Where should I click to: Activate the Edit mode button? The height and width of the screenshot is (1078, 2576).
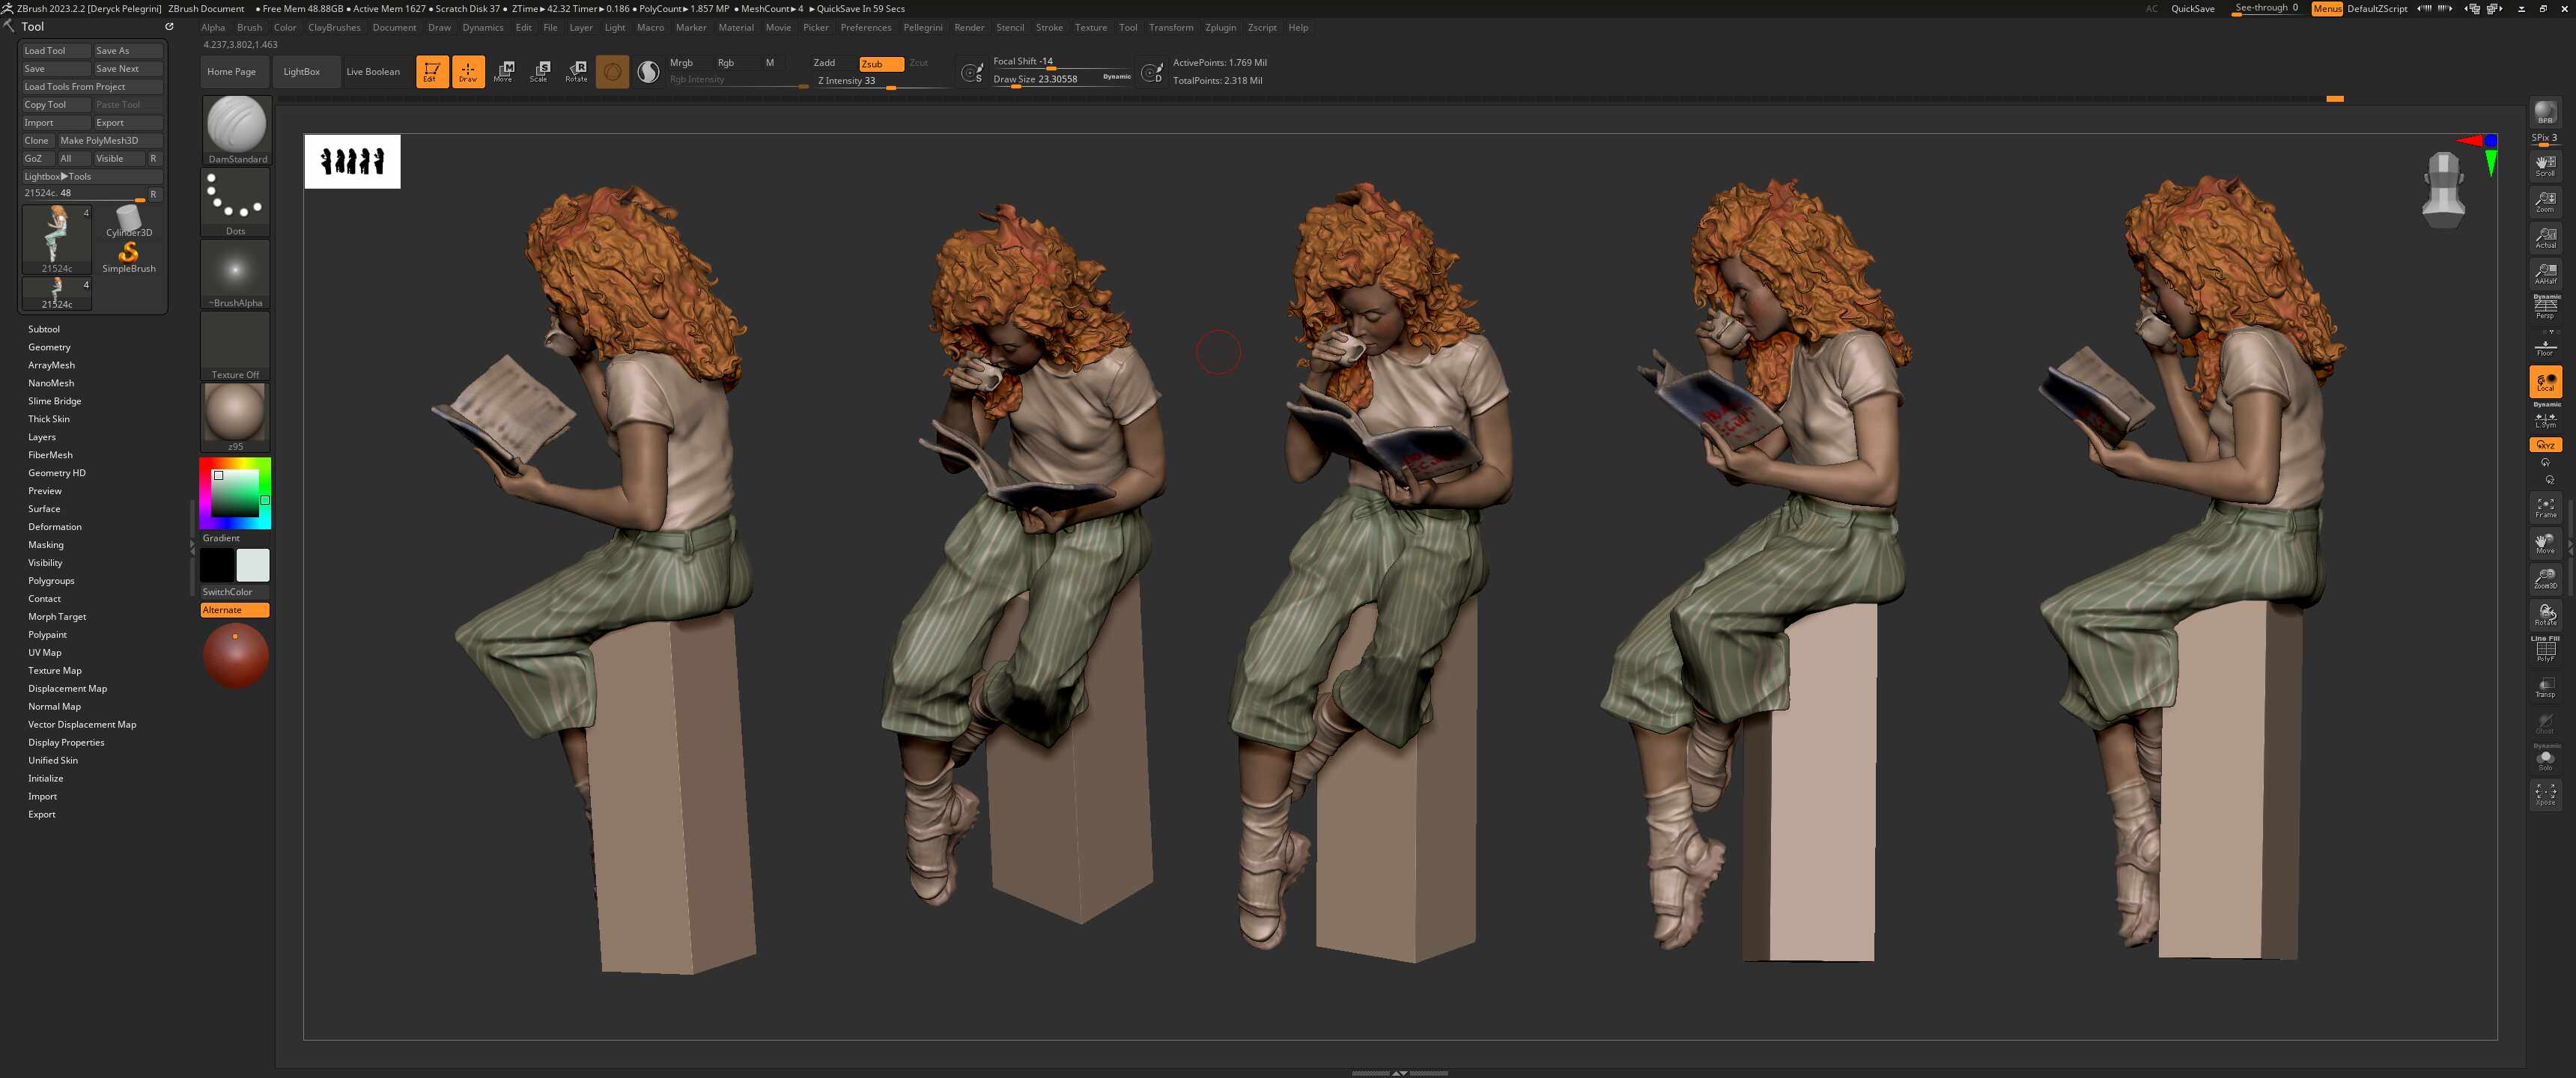[x=431, y=71]
